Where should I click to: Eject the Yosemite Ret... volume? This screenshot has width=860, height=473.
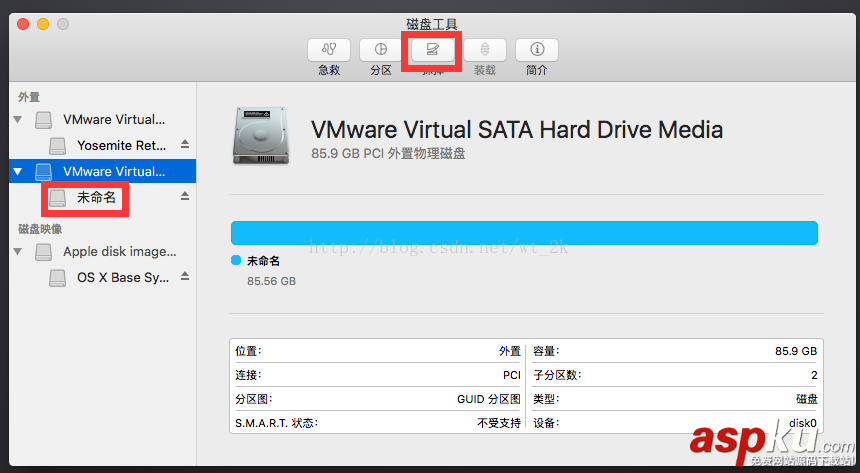coord(184,145)
